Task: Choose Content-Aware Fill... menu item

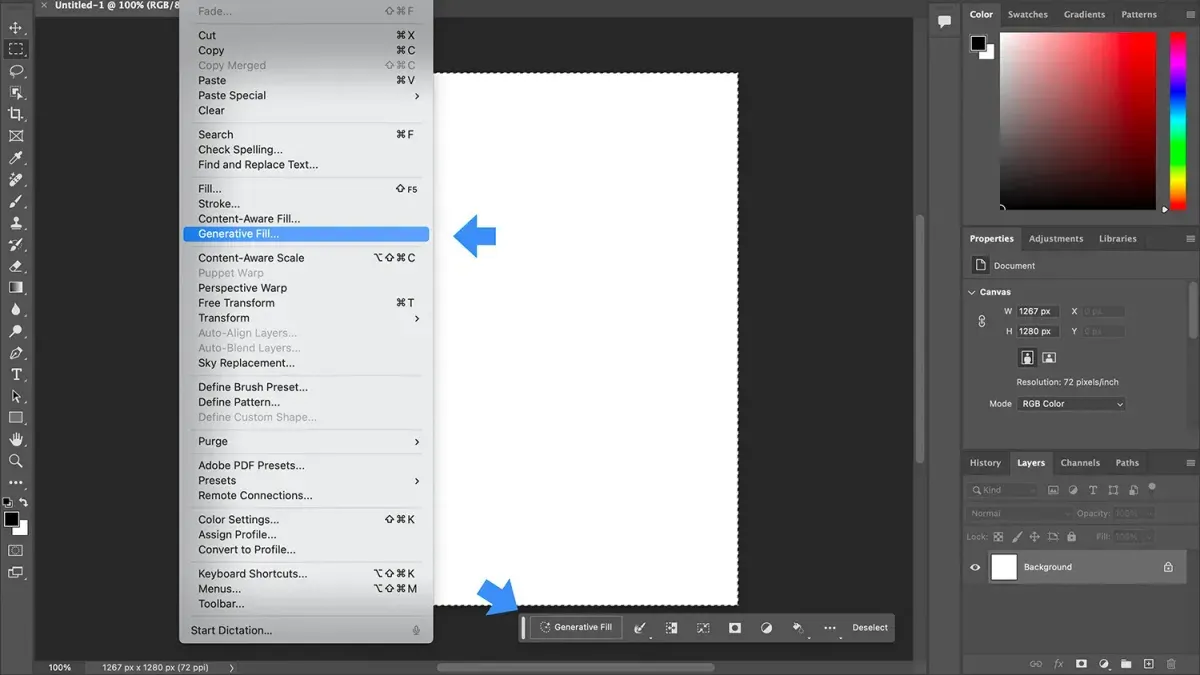Action: 306,219
